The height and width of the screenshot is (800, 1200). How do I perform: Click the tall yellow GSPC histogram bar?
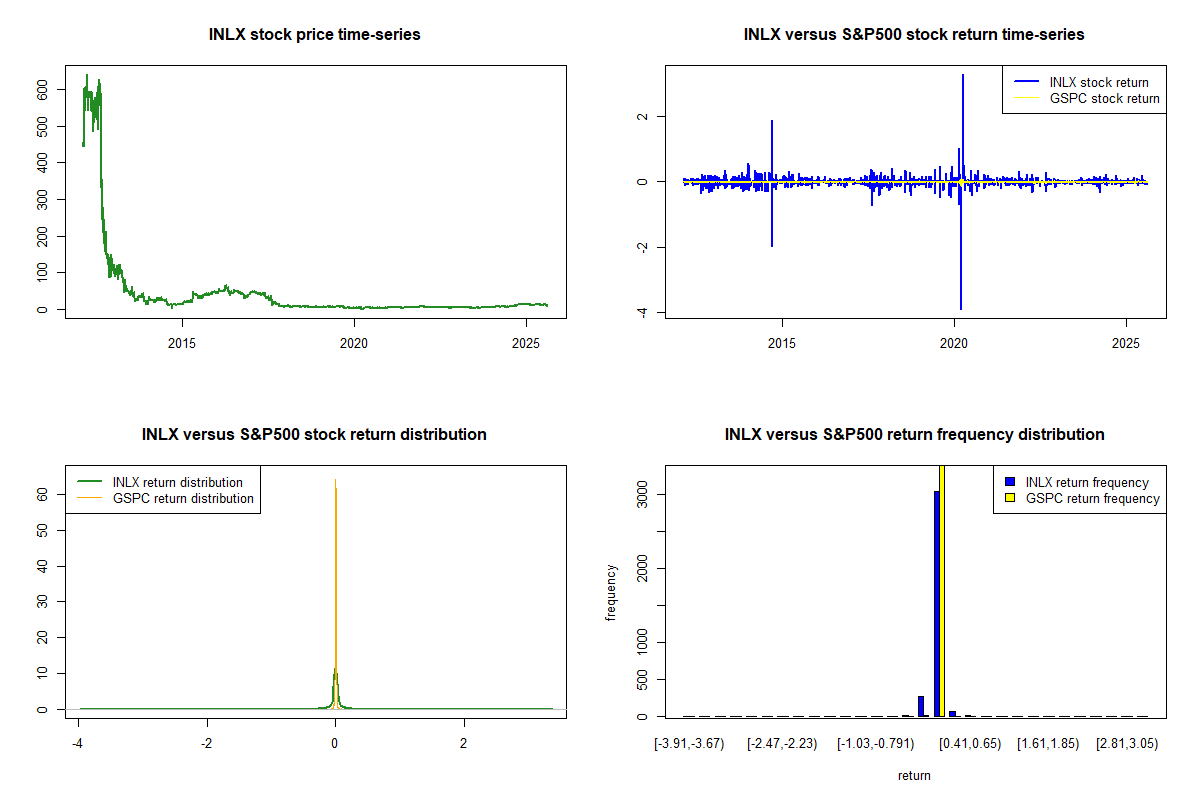click(942, 590)
